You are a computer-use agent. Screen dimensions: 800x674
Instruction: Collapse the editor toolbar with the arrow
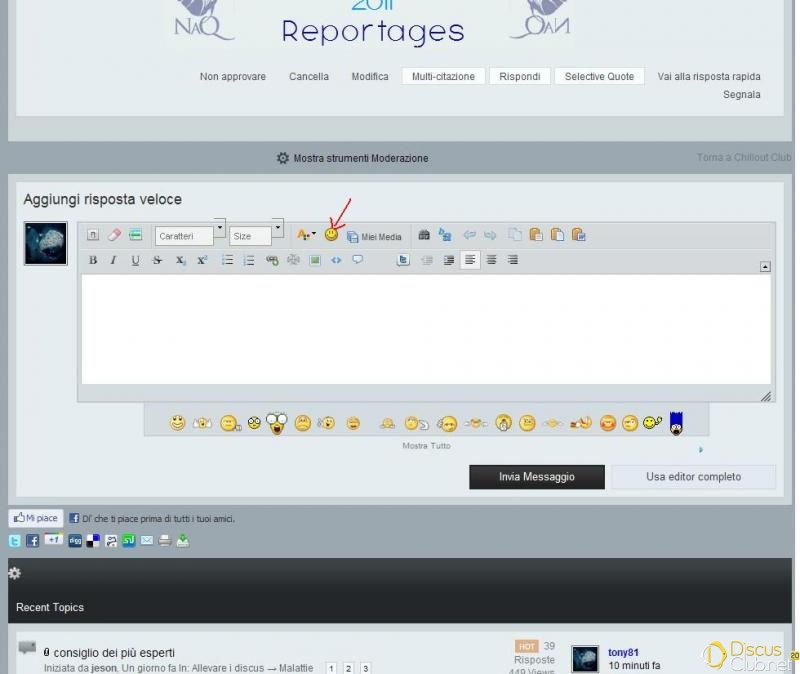(x=765, y=267)
